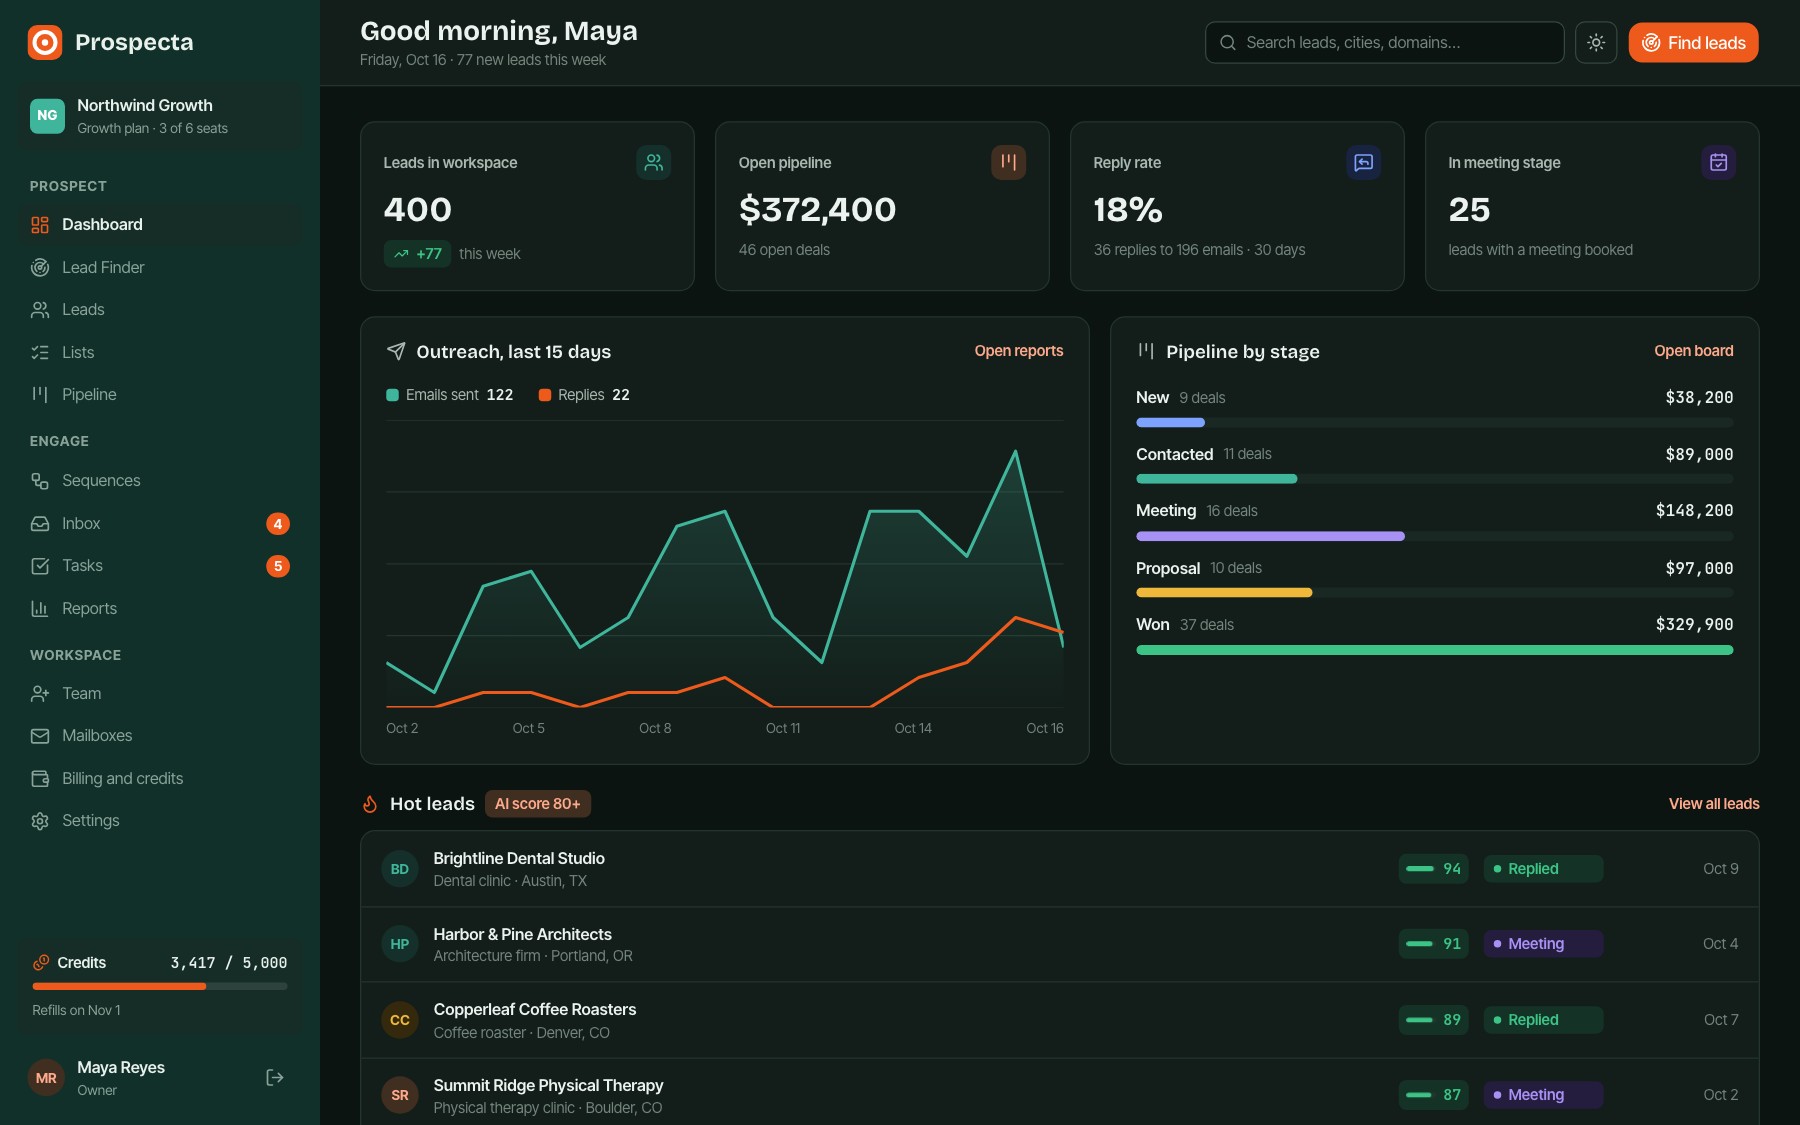Click the Reply rate message icon
Image resolution: width=1800 pixels, height=1125 pixels.
coord(1363,162)
